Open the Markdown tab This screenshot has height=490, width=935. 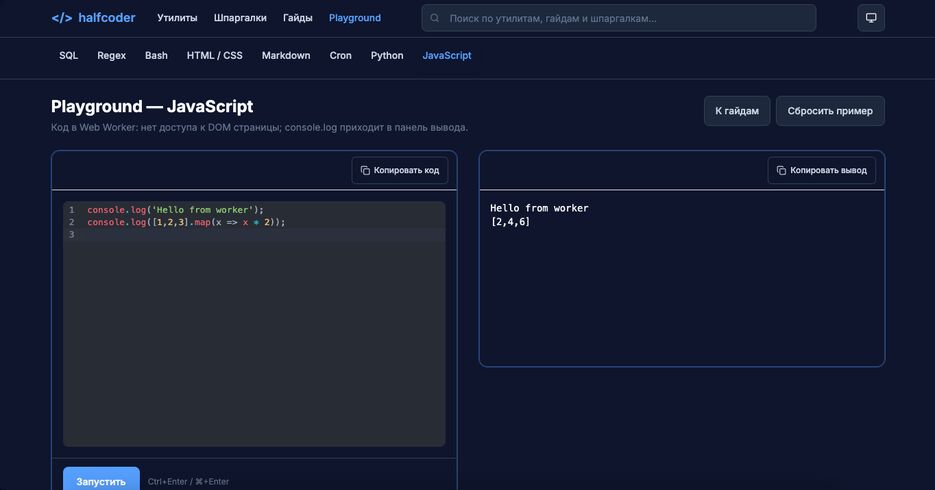(x=286, y=55)
